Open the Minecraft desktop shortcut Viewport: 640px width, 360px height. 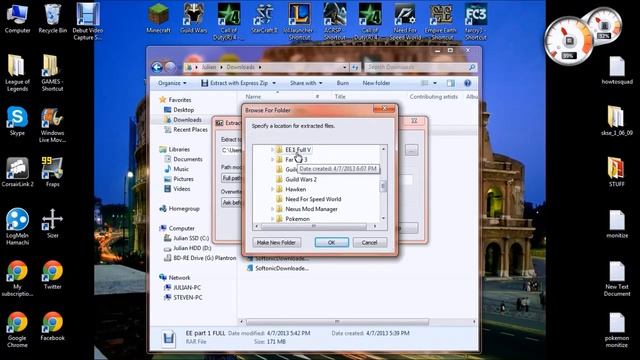tap(158, 18)
